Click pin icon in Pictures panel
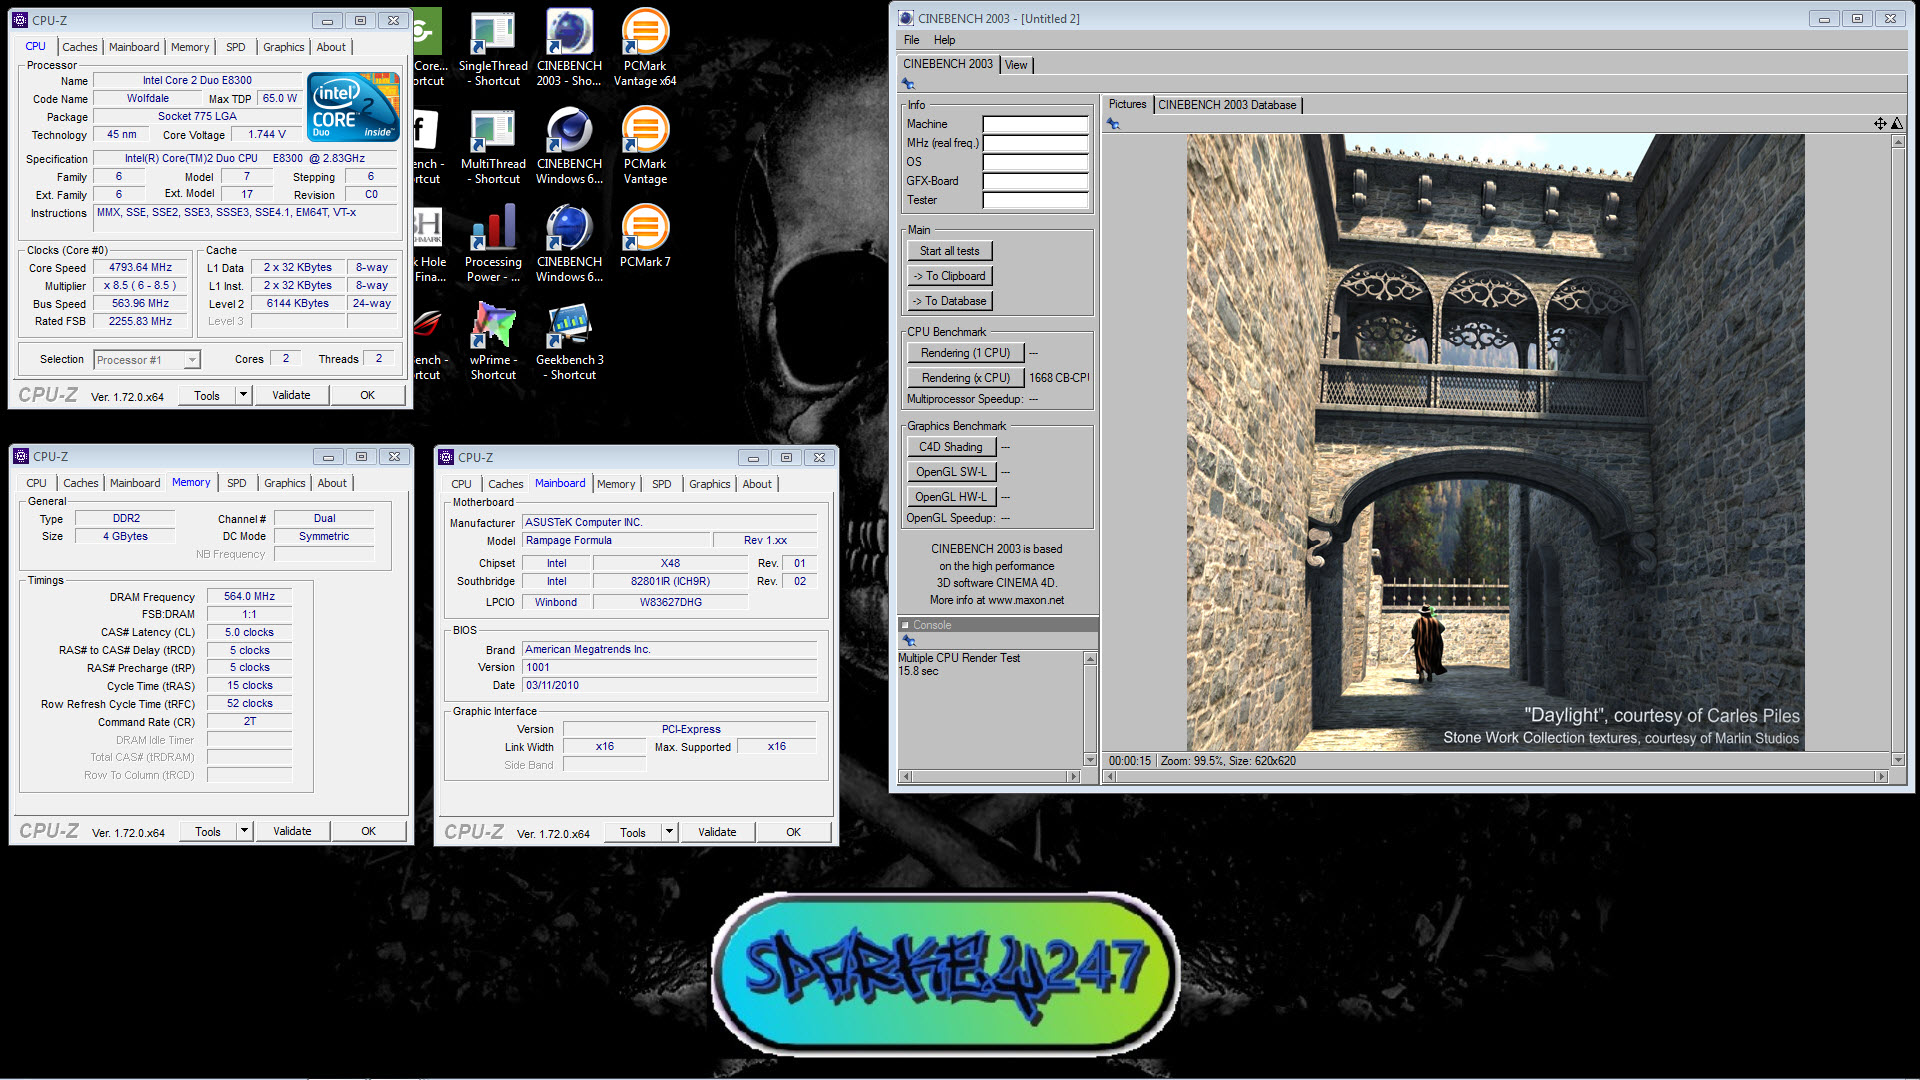The width and height of the screenshot is (1920, 1080). (x=1113, y=124)
